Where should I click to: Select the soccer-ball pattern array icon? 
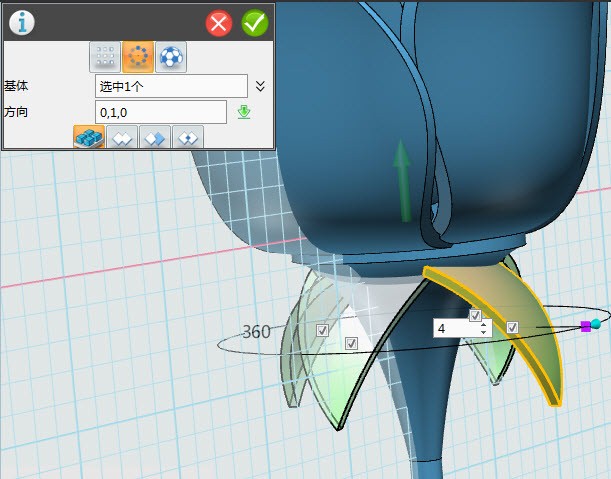click(171, 58)
